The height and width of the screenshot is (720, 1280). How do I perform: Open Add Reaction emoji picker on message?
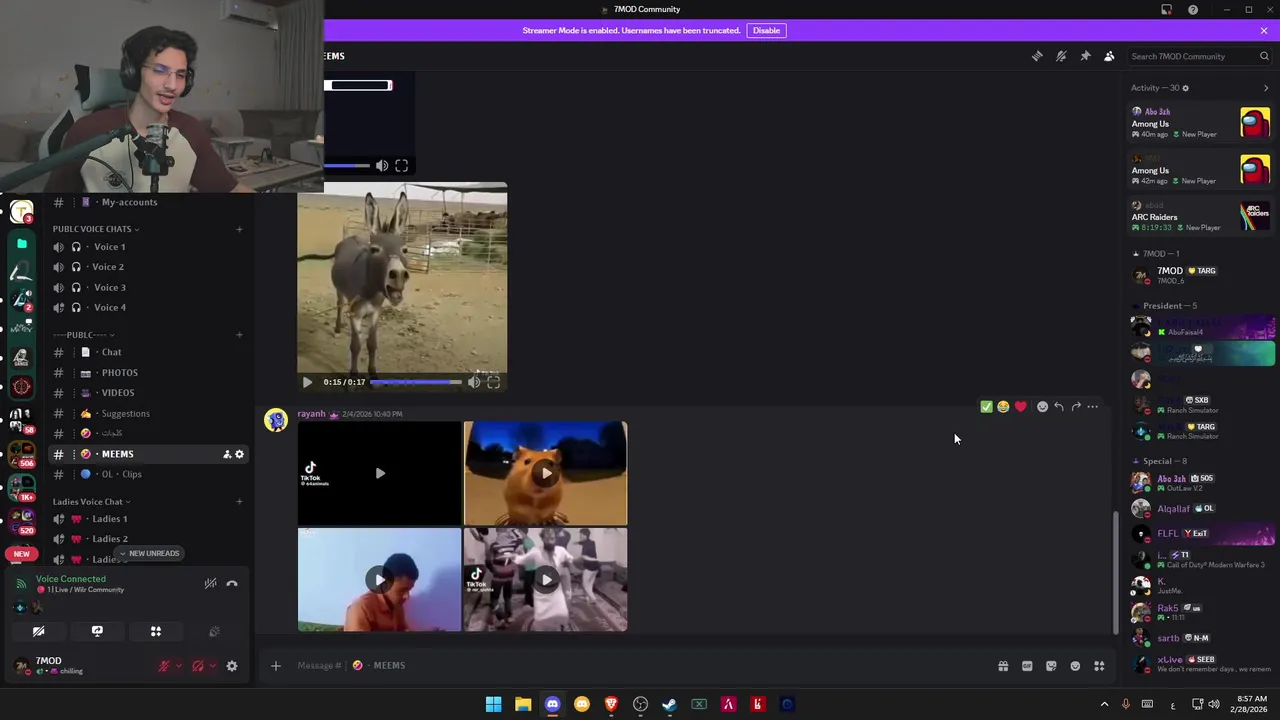(1042, 407)
